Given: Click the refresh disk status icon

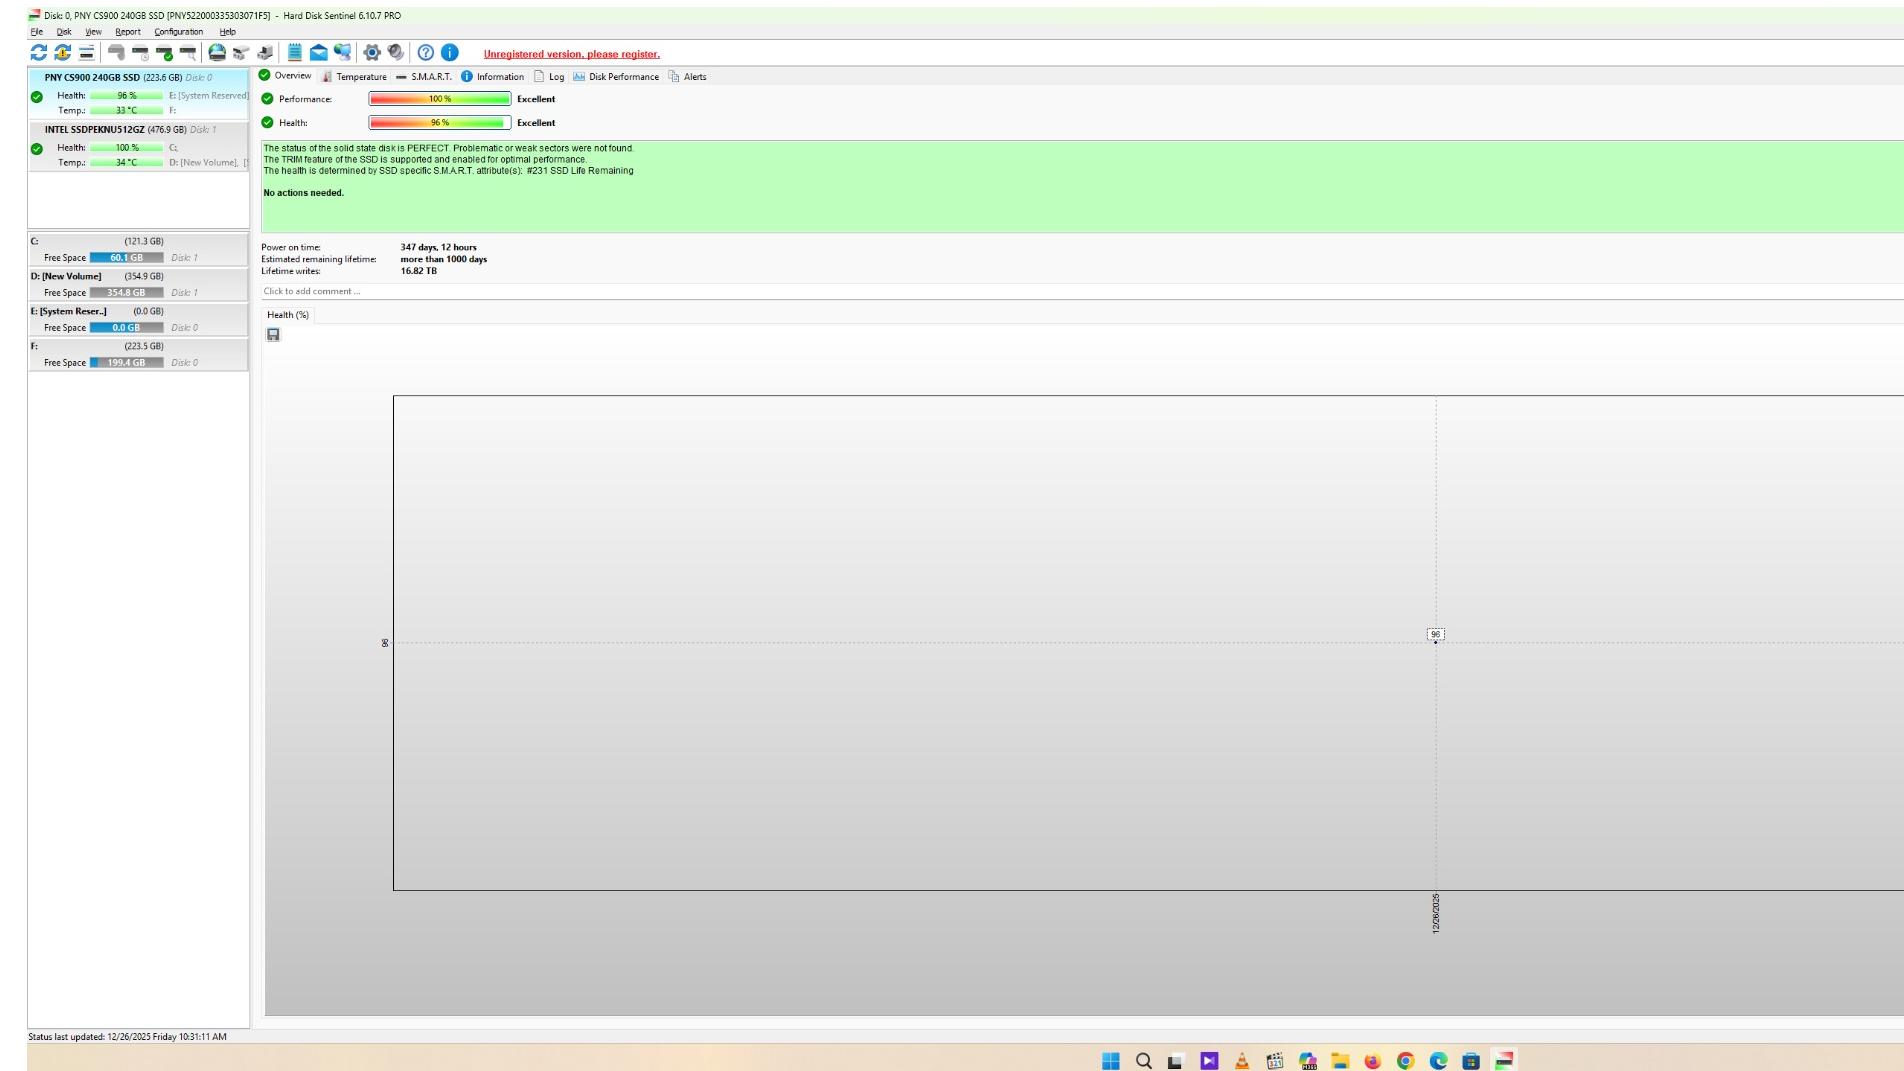Looking at the screenshot, I should click(x=38, y=53).
